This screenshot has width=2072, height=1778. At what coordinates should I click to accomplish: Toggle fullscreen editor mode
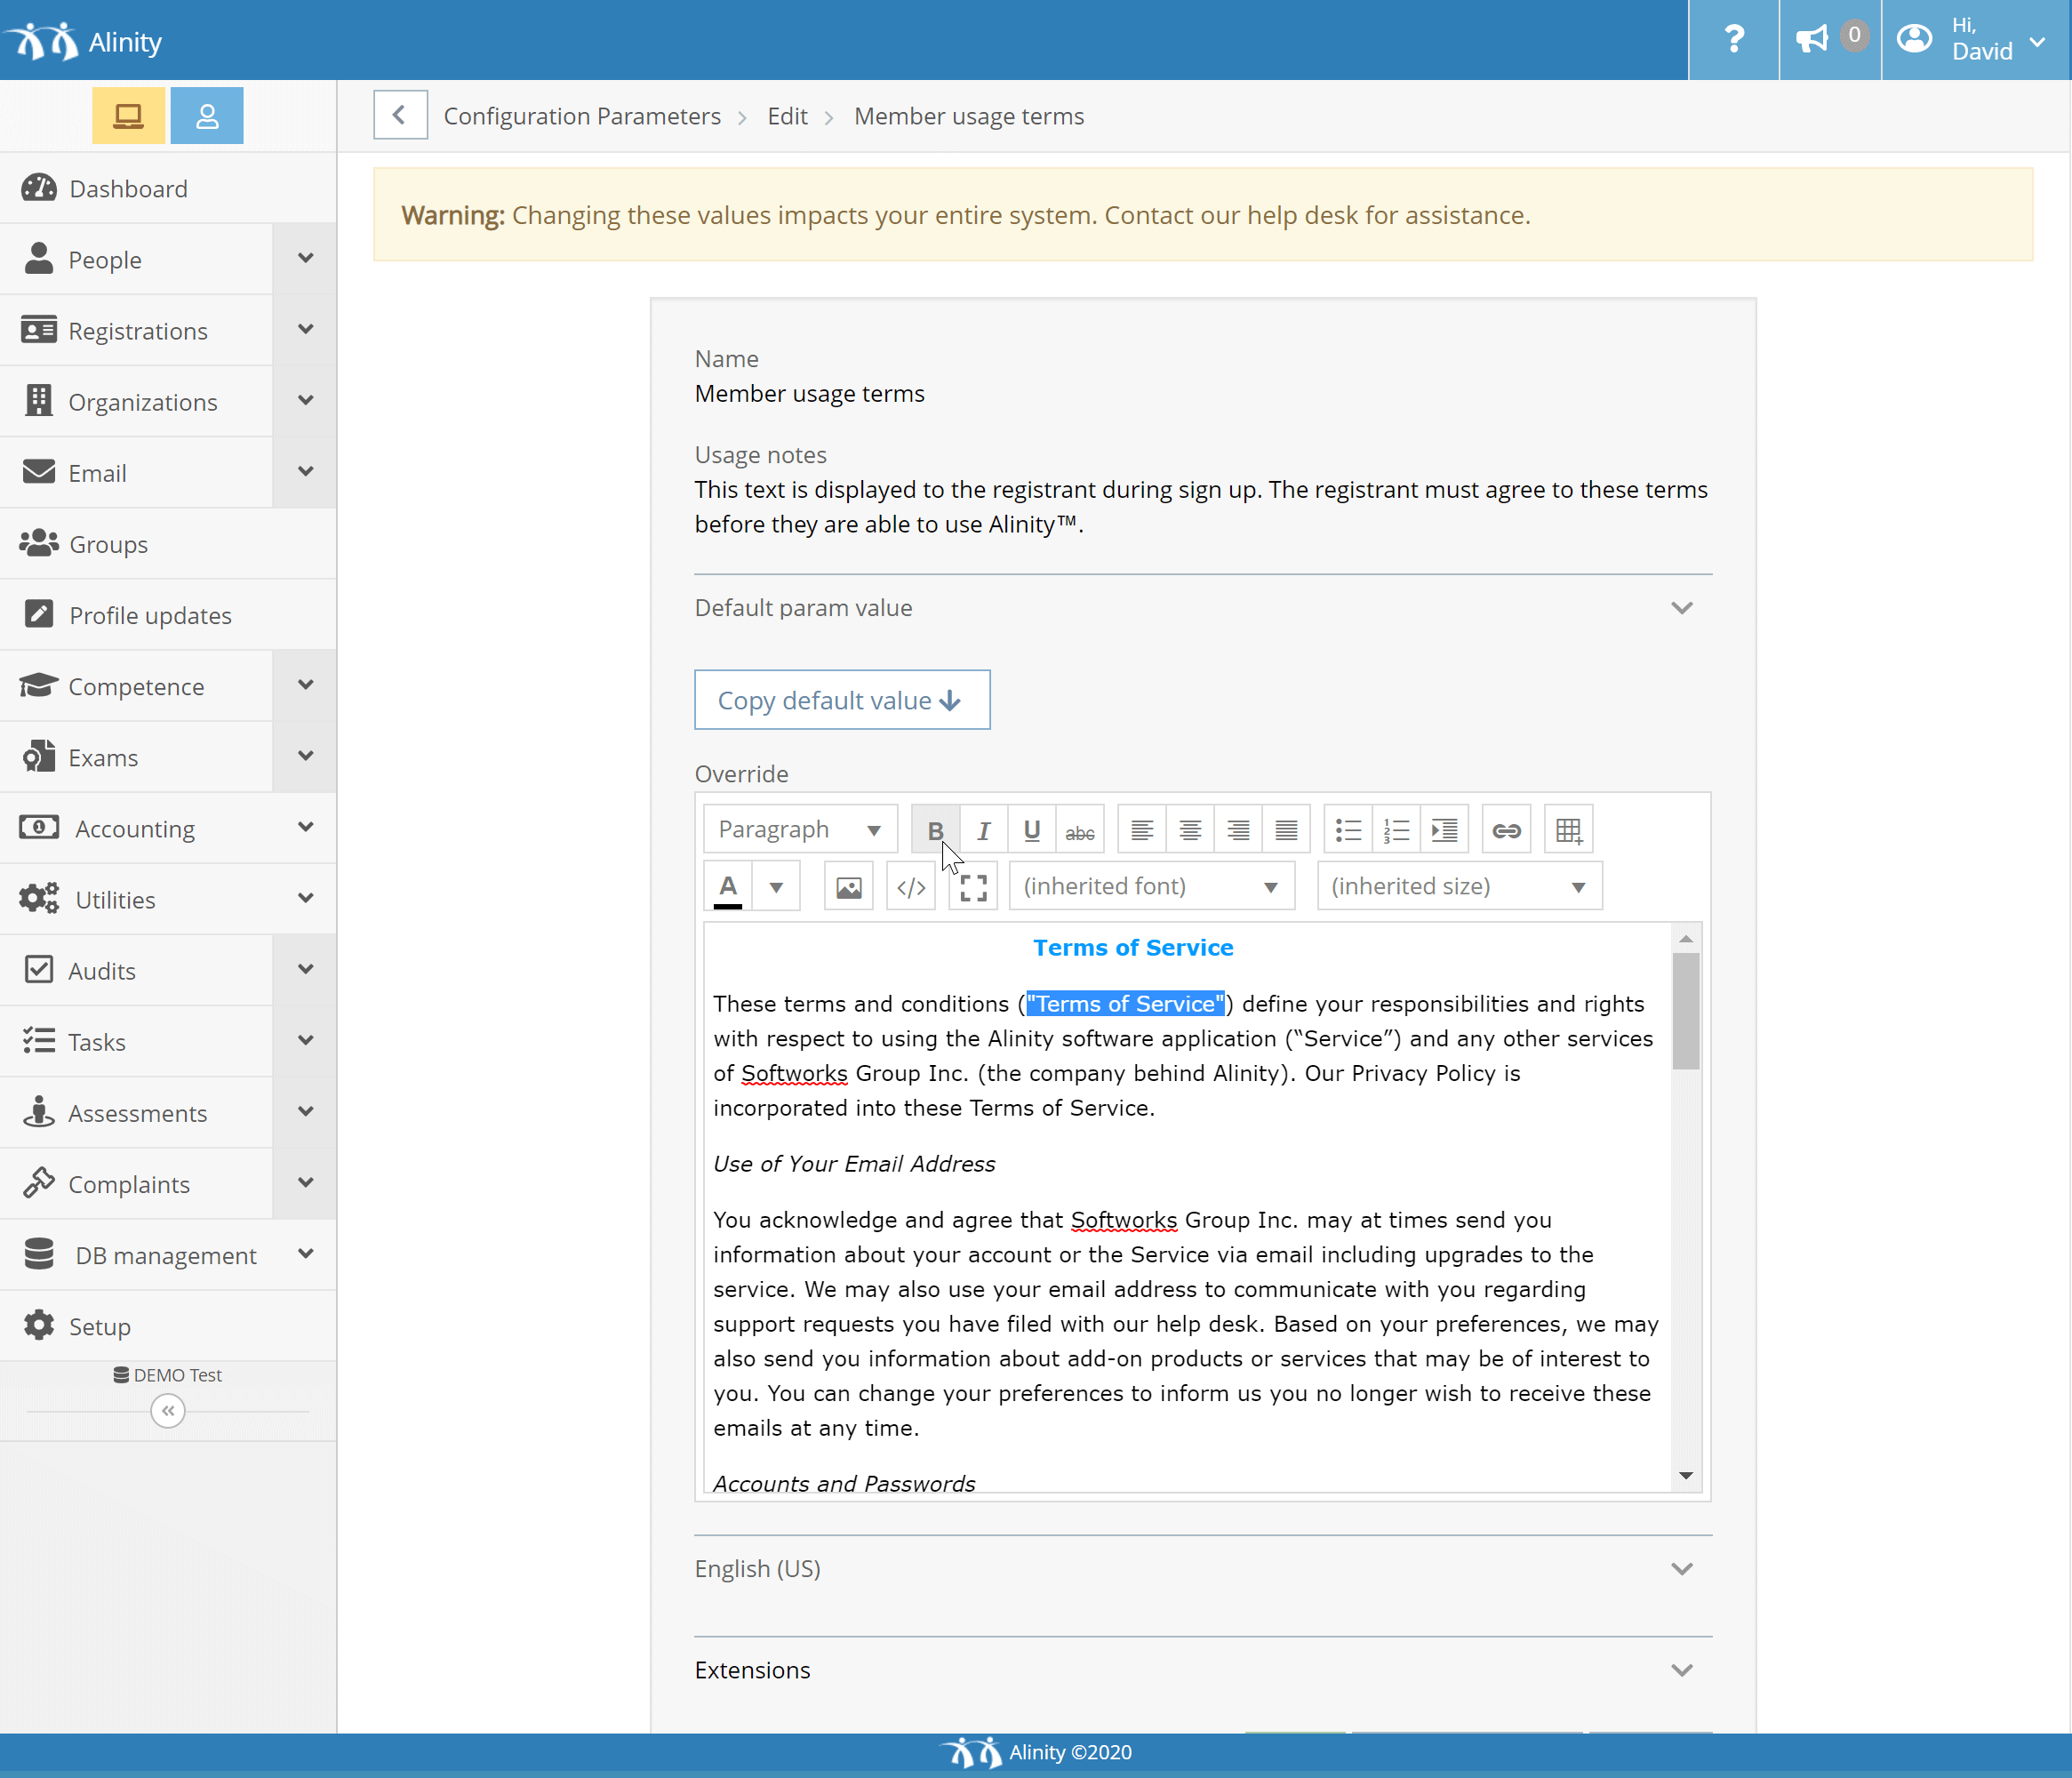(973, 887)
